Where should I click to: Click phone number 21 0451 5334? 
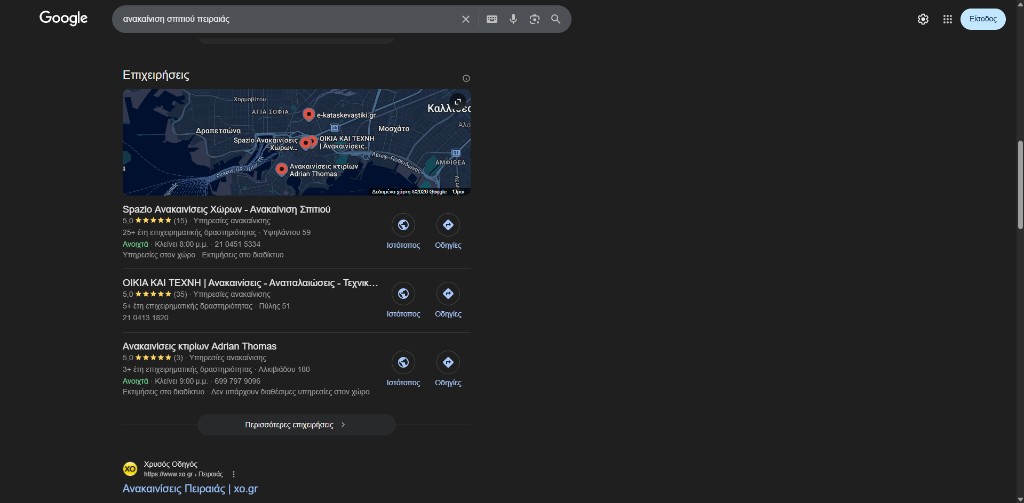pyautogui.click(x=237, y=244)
